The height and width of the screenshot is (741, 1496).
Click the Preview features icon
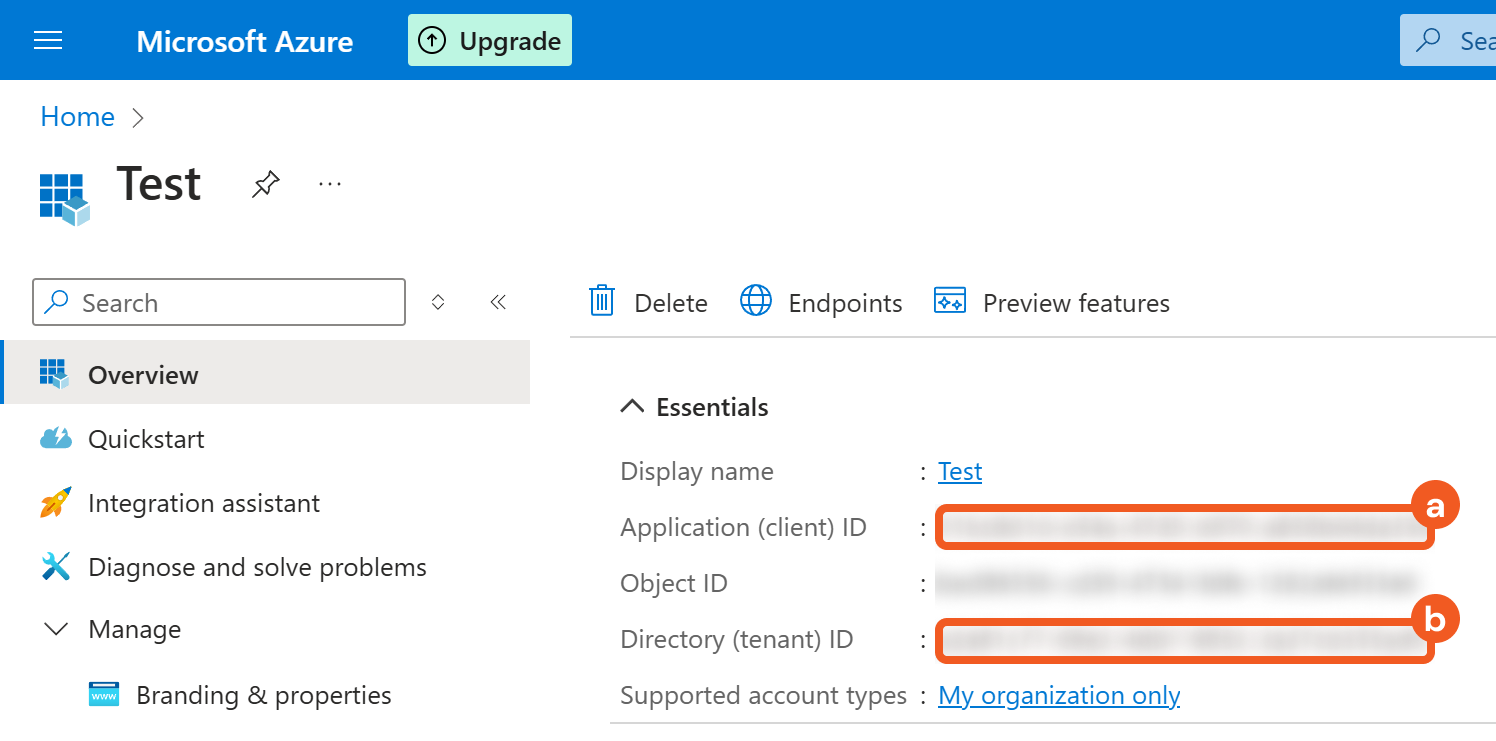coord(949,301)
